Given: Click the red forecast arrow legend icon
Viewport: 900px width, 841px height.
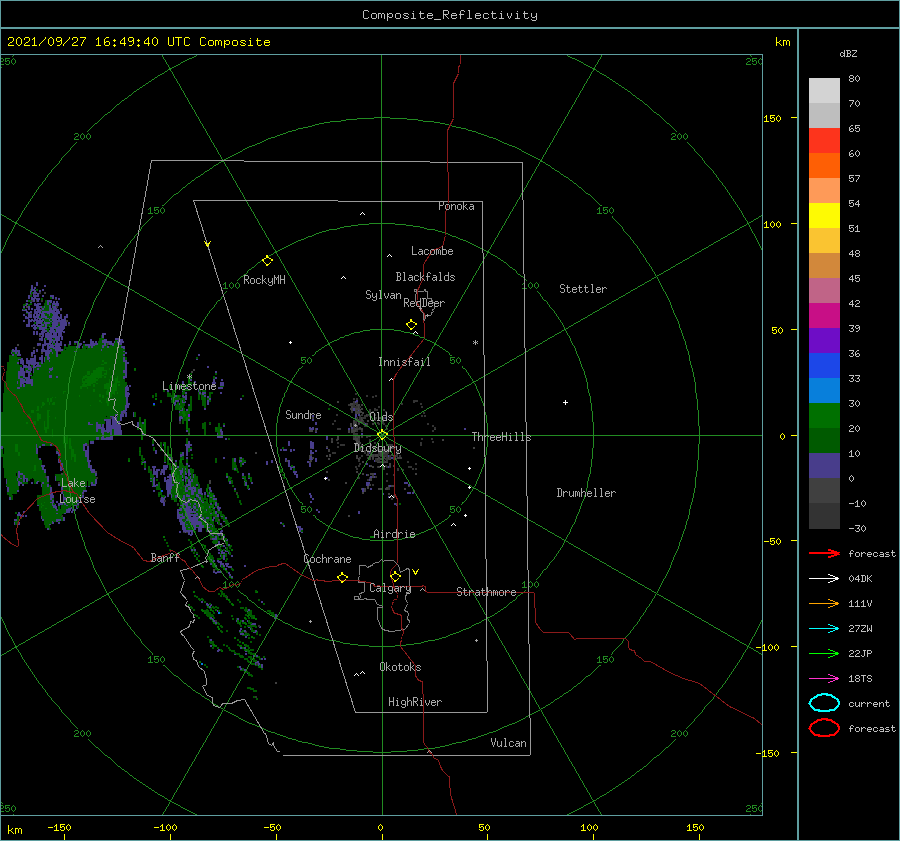Looking at the screenshot, I should click(824, 553).
